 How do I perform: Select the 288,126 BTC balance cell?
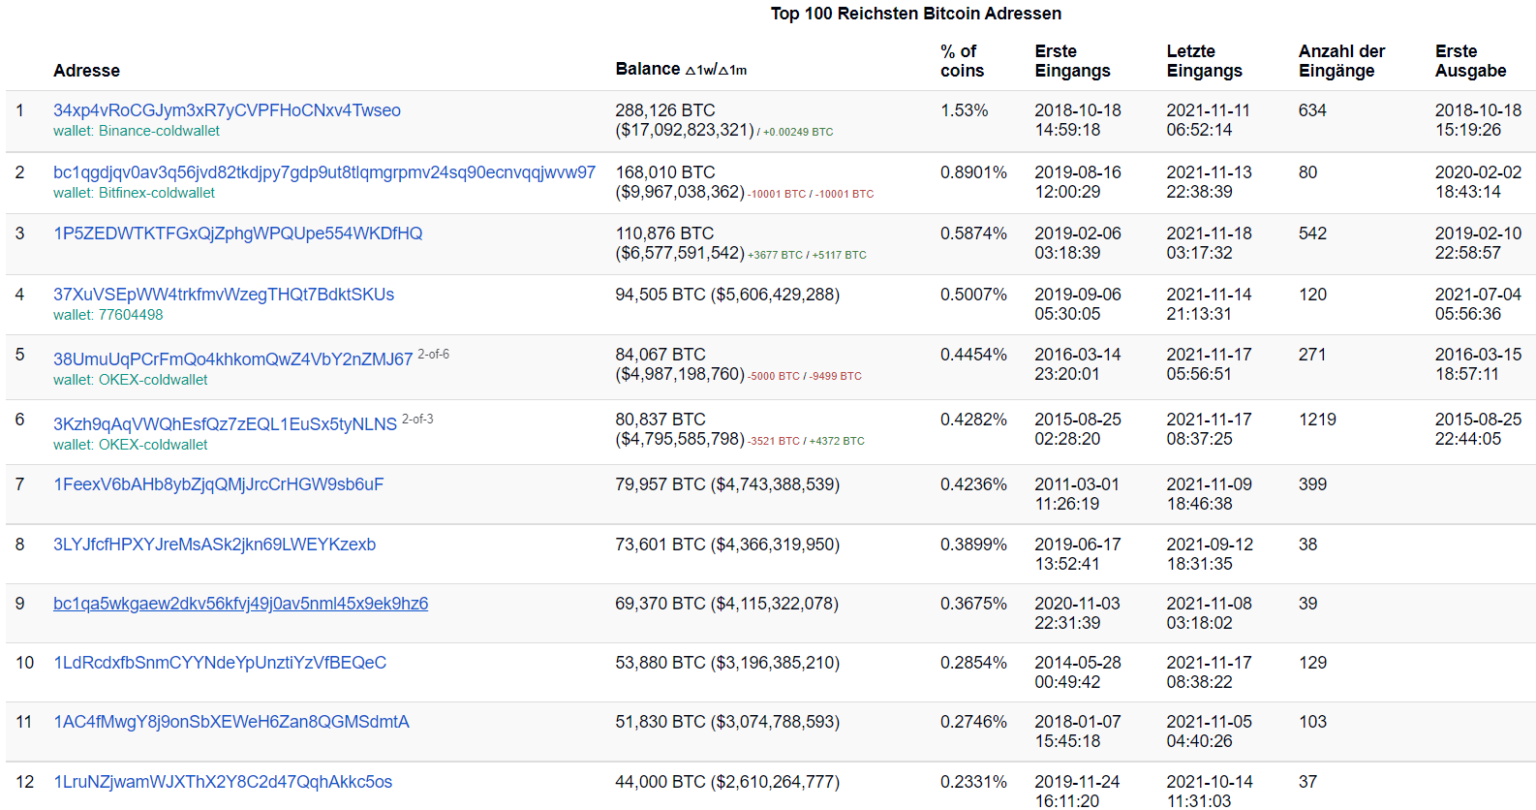[724, 120]
